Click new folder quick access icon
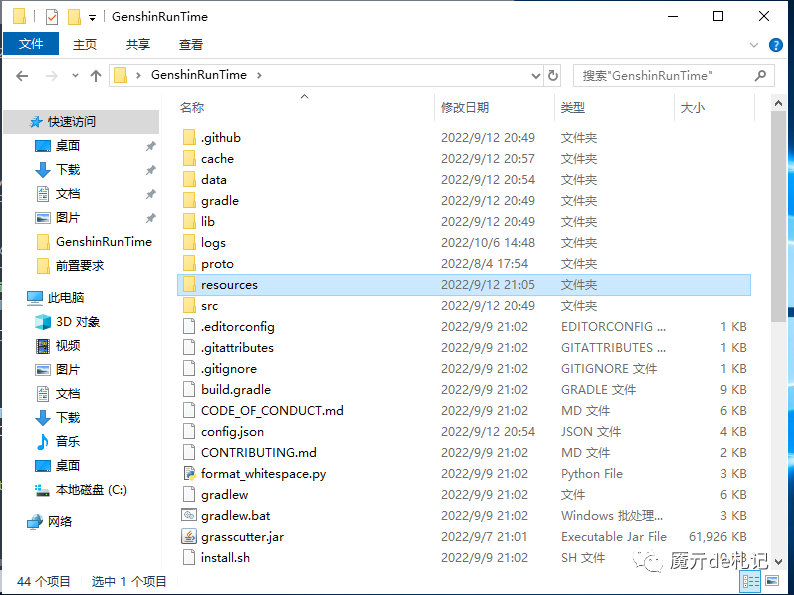 point(74,17)
